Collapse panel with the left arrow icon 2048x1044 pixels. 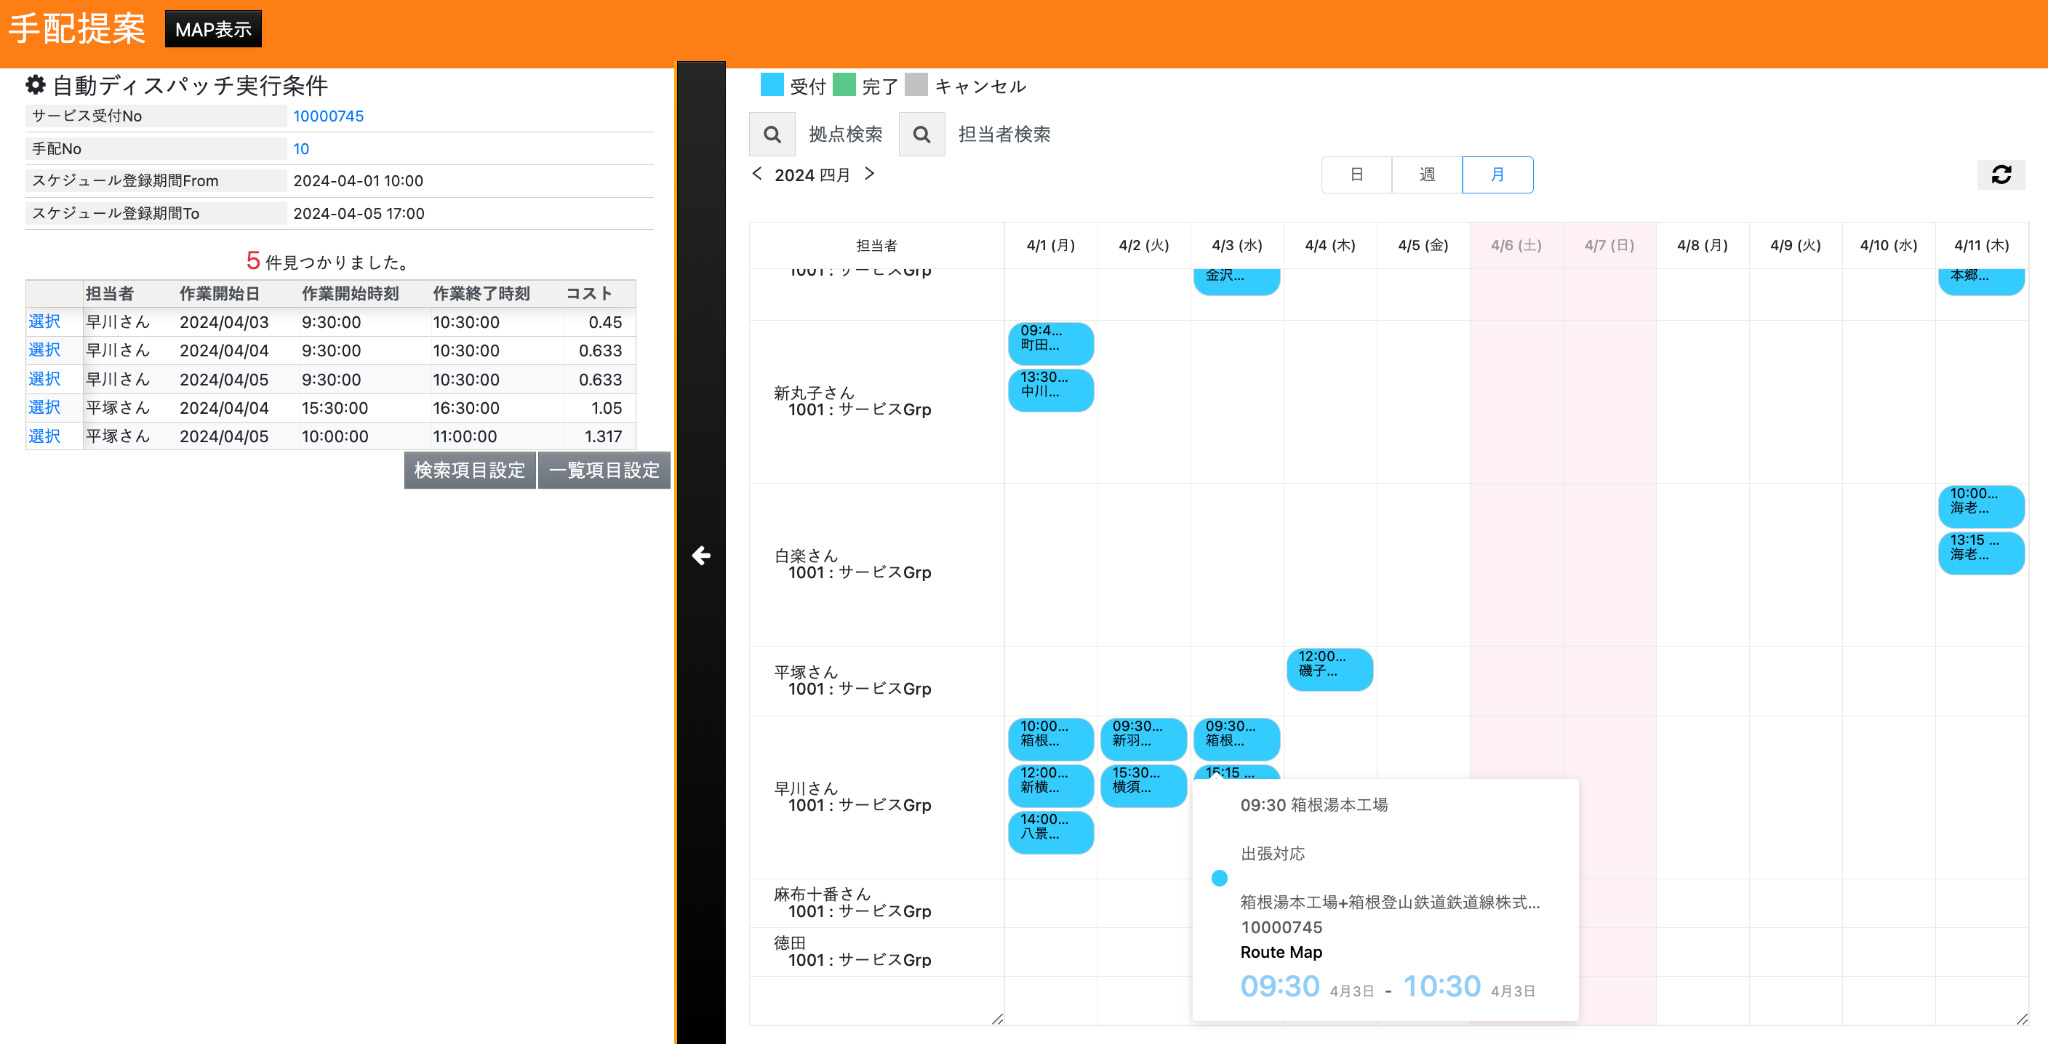pyautogui.click(x=701, y=555)
